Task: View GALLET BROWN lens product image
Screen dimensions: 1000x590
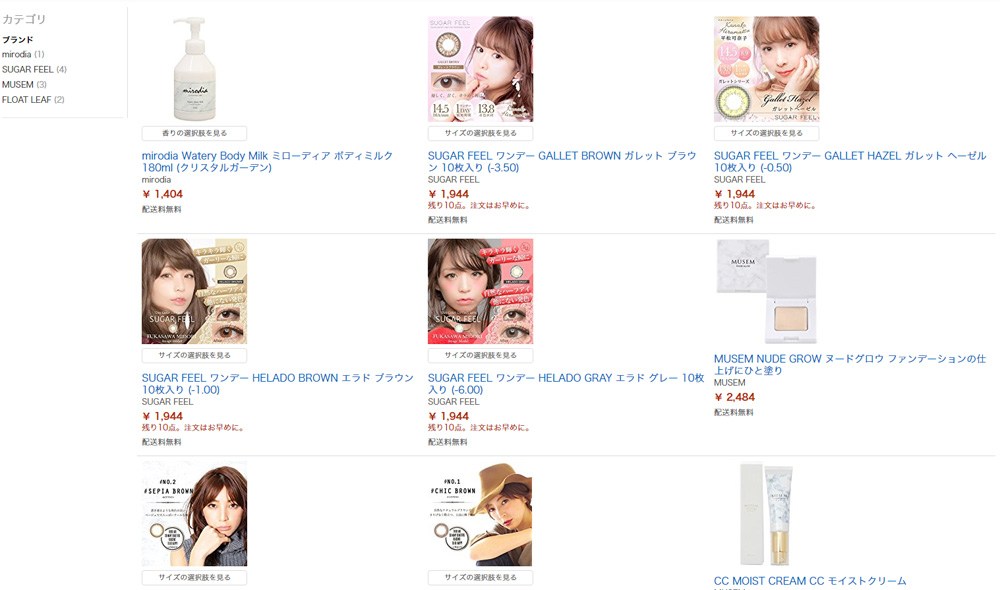Action: coord(480,69)
